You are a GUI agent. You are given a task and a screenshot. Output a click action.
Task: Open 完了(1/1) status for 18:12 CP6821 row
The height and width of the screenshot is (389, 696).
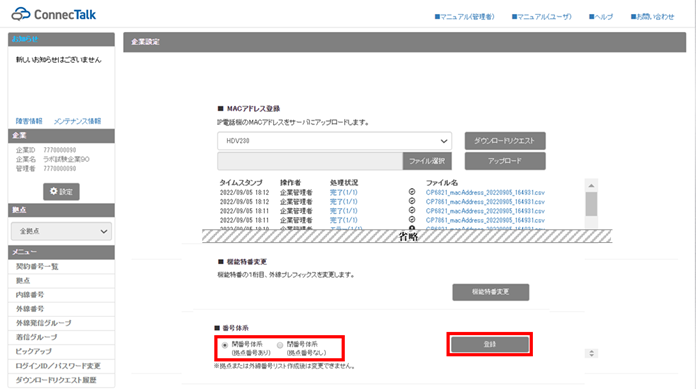tap(344, 192)
